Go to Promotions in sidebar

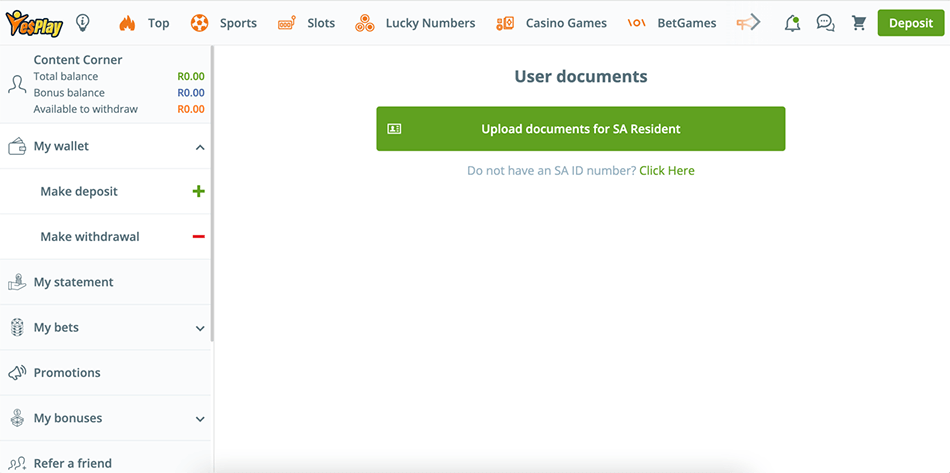coord(67,373)
